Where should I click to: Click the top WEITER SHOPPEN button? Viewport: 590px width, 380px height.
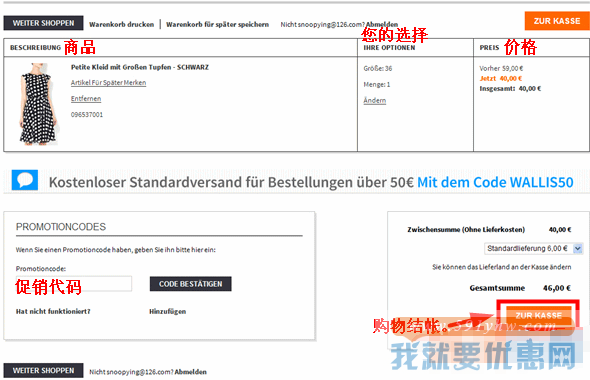(43, 23)
